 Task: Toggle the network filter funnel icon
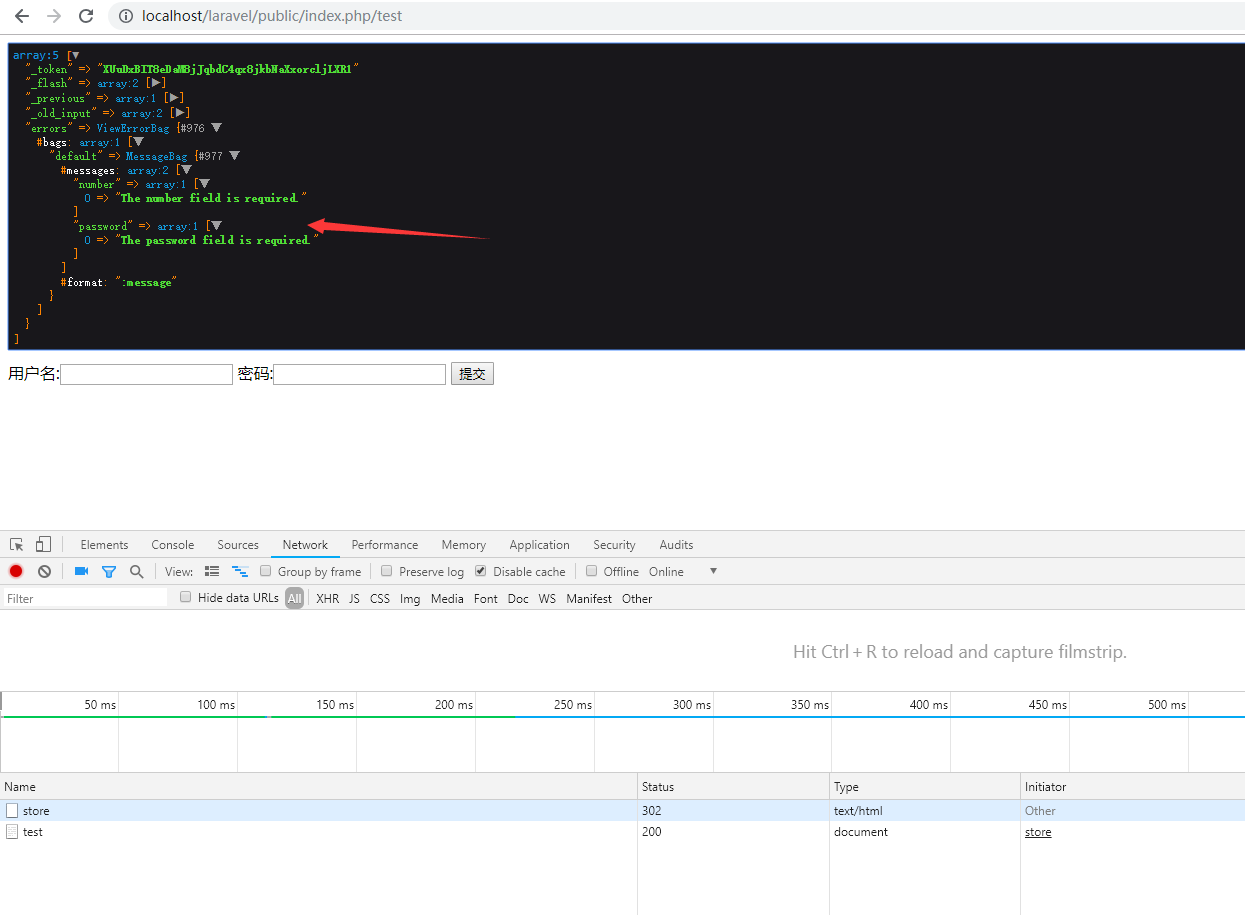[109, 571]
